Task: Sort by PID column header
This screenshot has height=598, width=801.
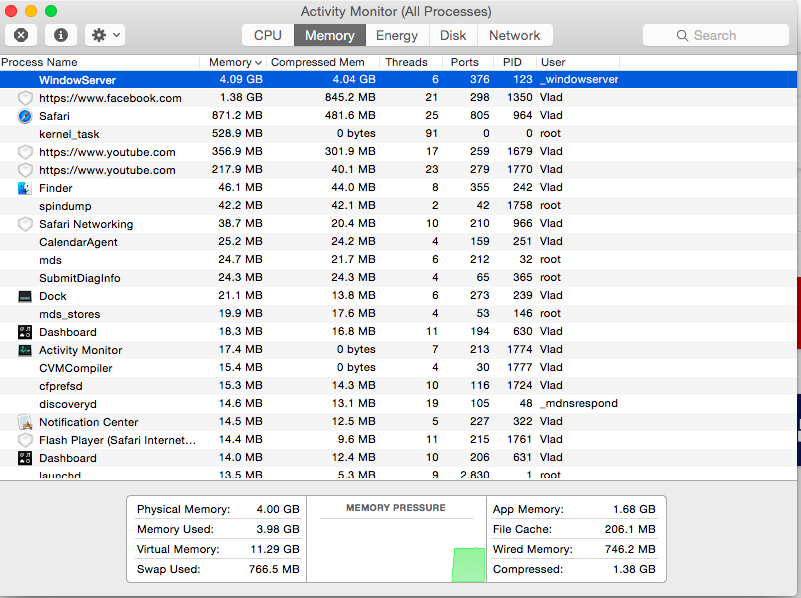Action: [x=515, y=62]
